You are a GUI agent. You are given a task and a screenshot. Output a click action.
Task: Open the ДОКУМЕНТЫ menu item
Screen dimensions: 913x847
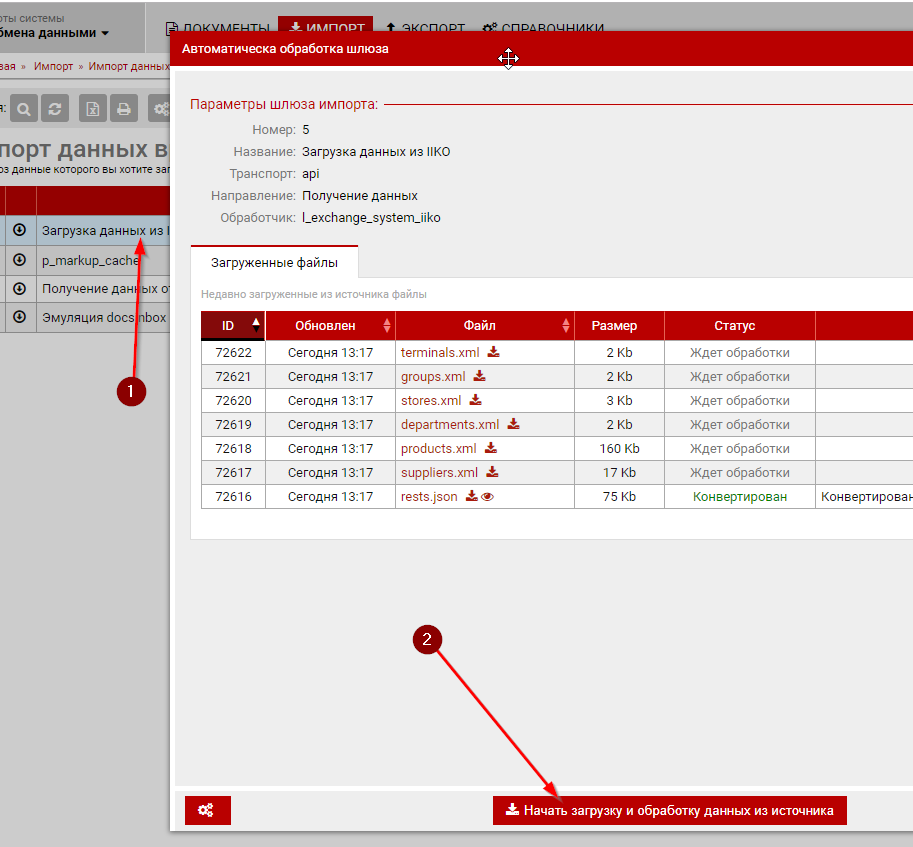[217, 28]
